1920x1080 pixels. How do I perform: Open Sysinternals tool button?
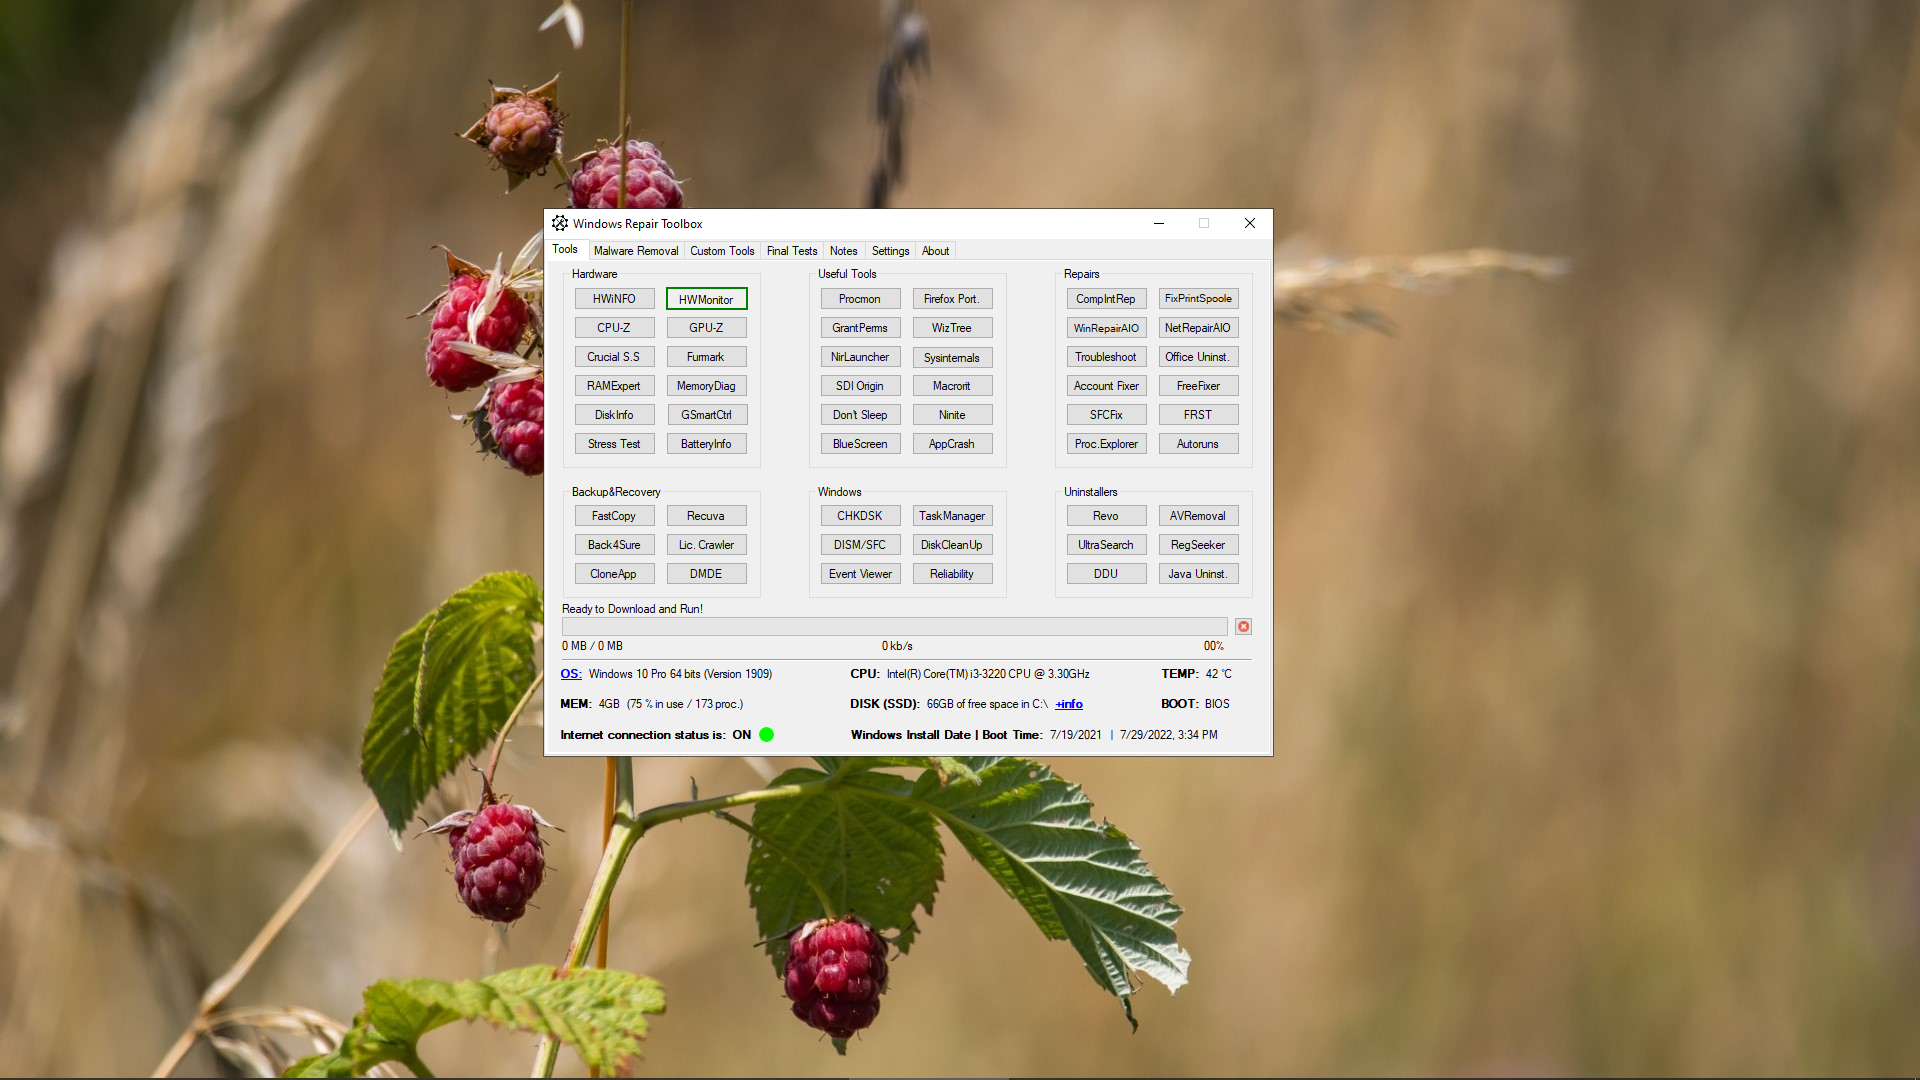pos(951,357)
